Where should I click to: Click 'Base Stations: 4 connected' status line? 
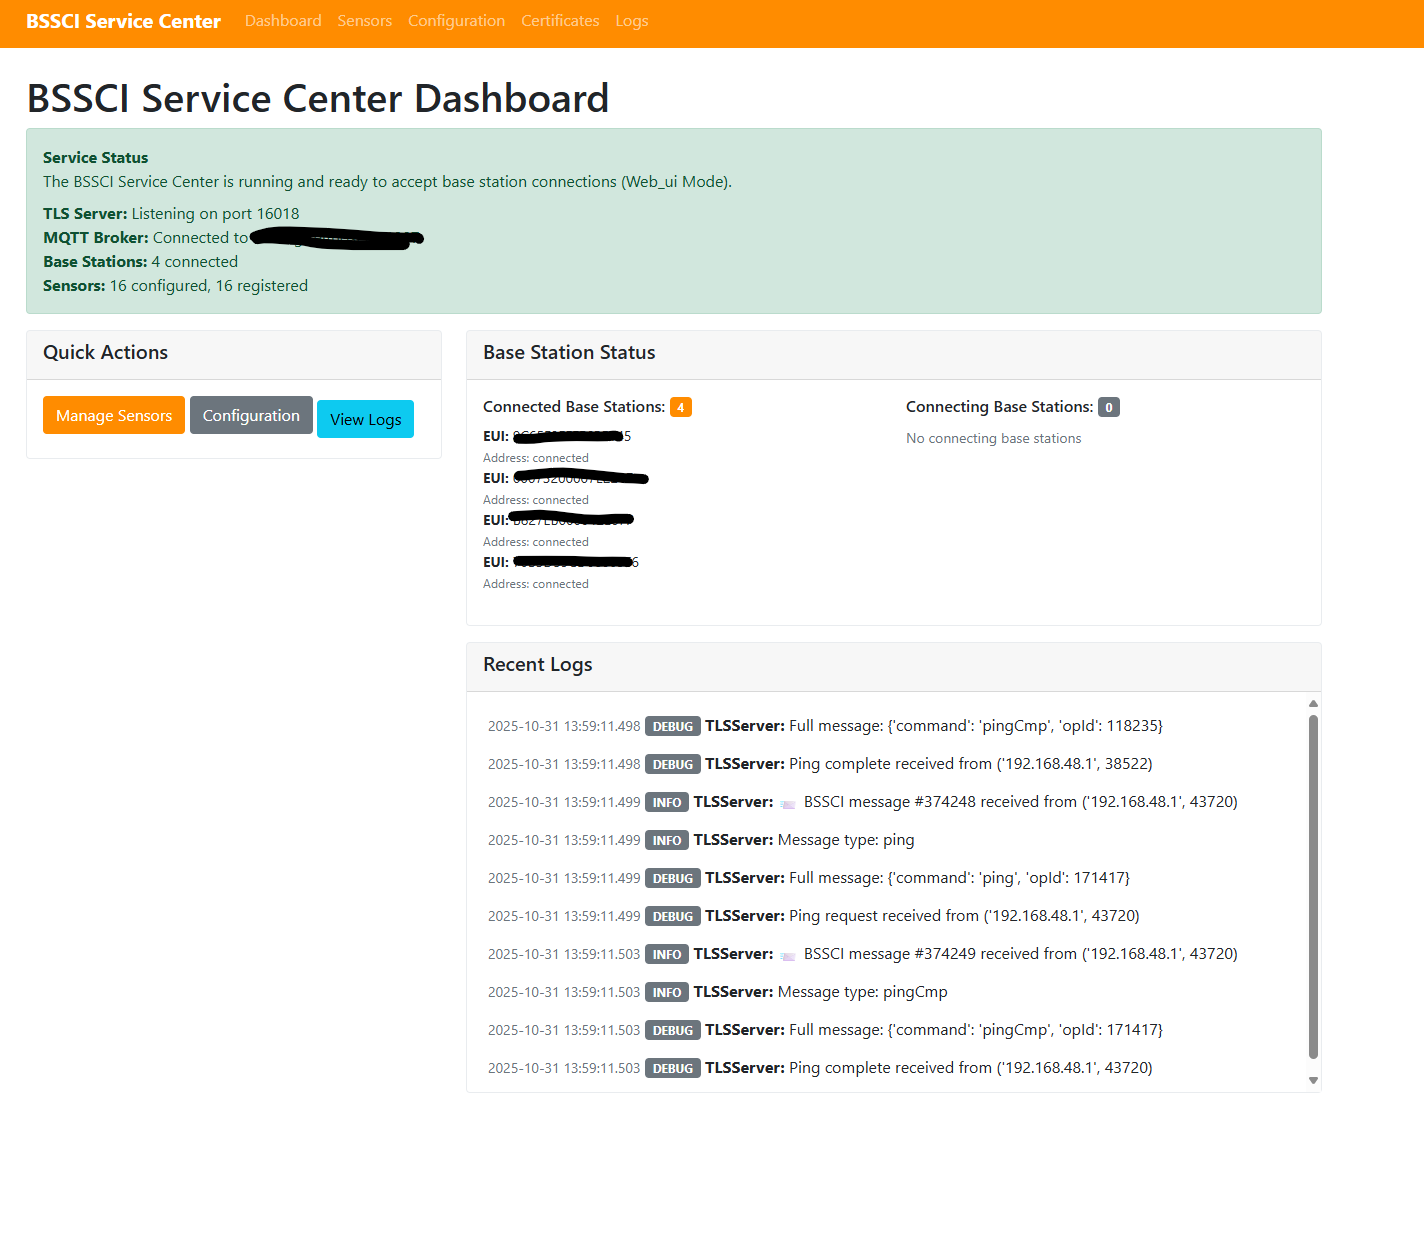point(140,261)
